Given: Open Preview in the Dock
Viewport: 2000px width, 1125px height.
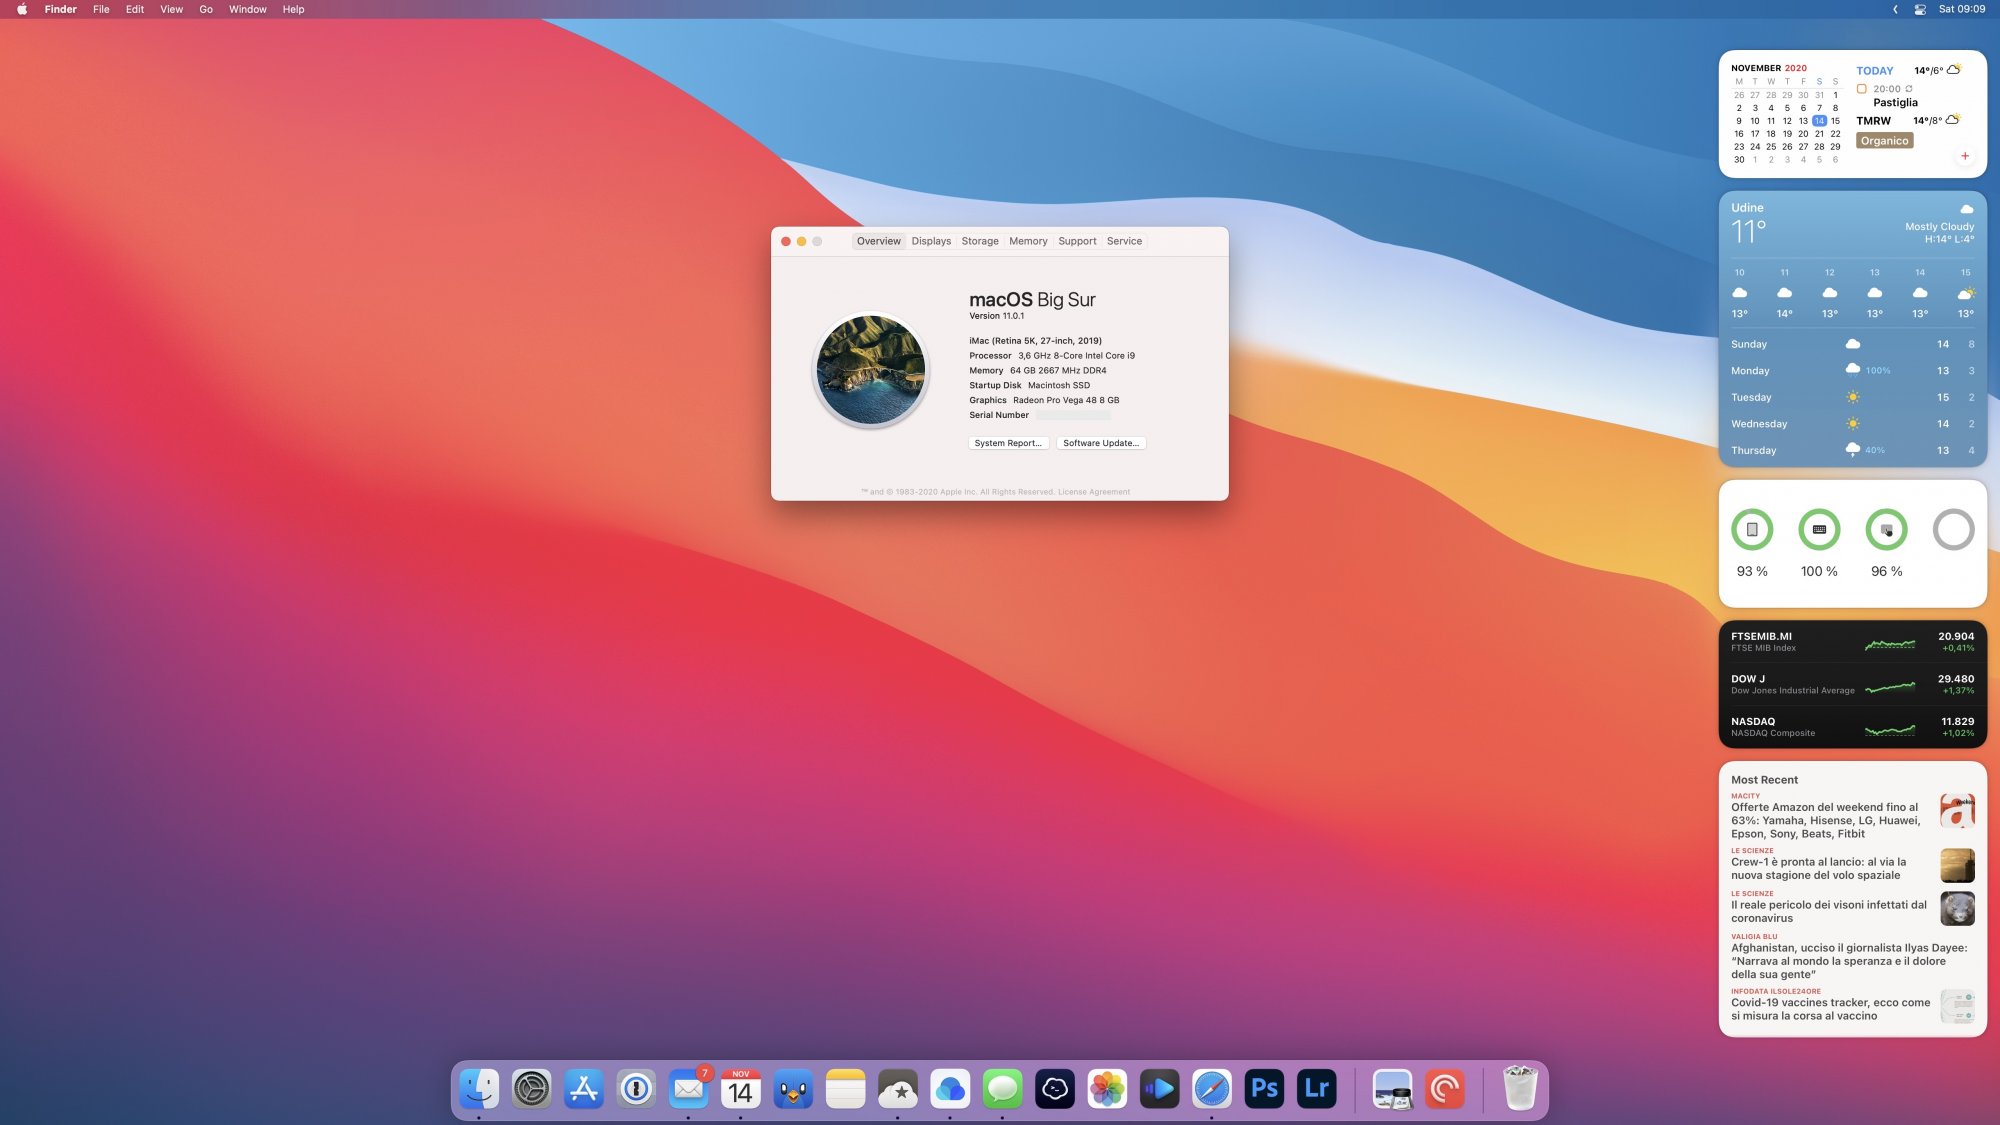Looking at the screenshot, I should point(1392,1089).
